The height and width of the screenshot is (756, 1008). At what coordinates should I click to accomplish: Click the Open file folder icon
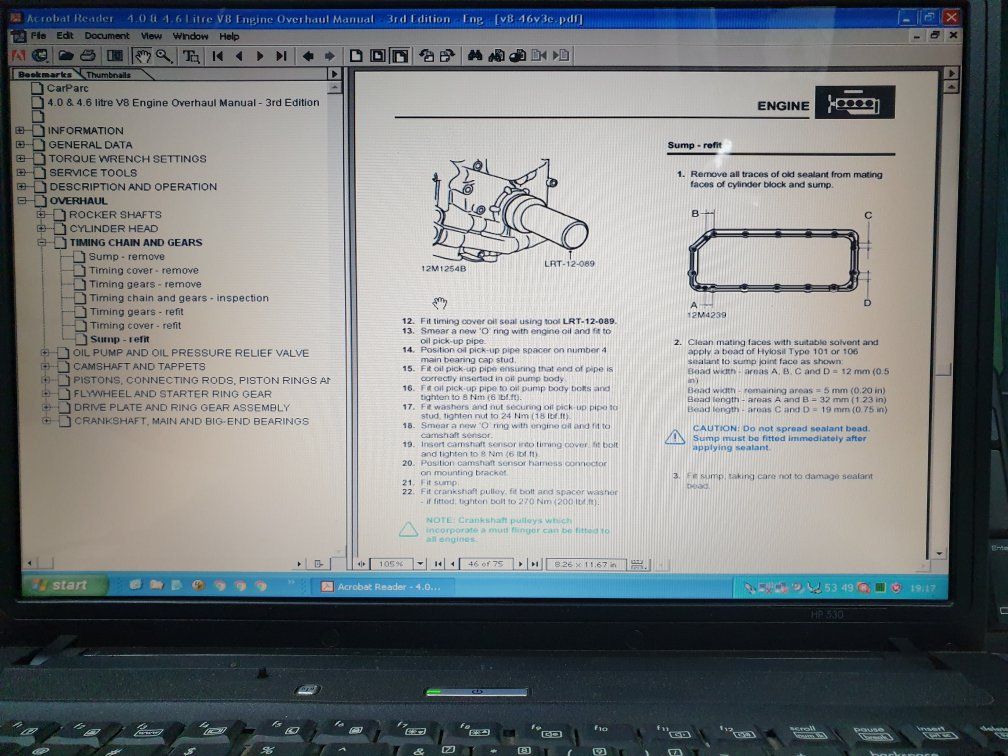pos(66,56)
